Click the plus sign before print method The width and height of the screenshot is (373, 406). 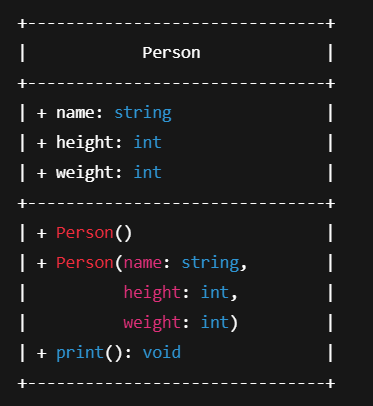click(x=42, y=353)
